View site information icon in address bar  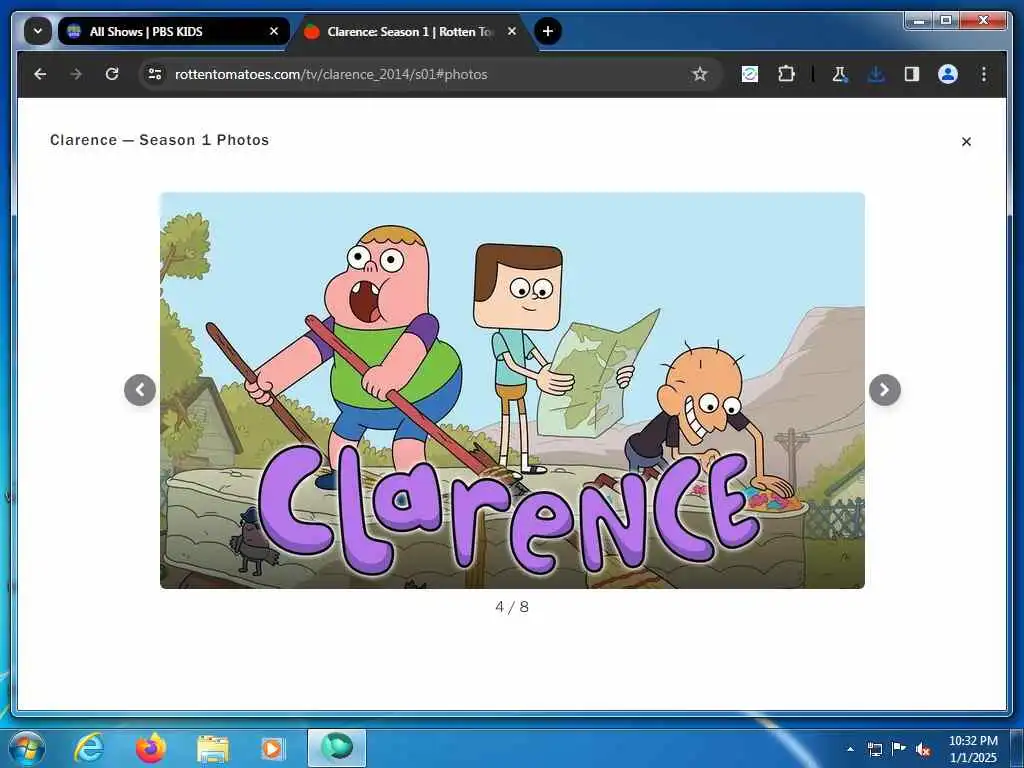click(155, 74)
